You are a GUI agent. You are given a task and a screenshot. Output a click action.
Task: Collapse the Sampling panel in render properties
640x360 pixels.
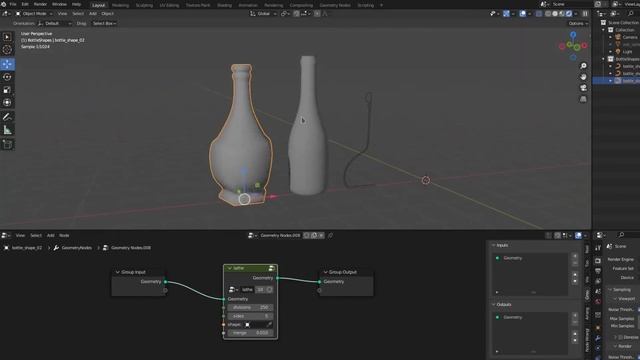tap(610, 289)
